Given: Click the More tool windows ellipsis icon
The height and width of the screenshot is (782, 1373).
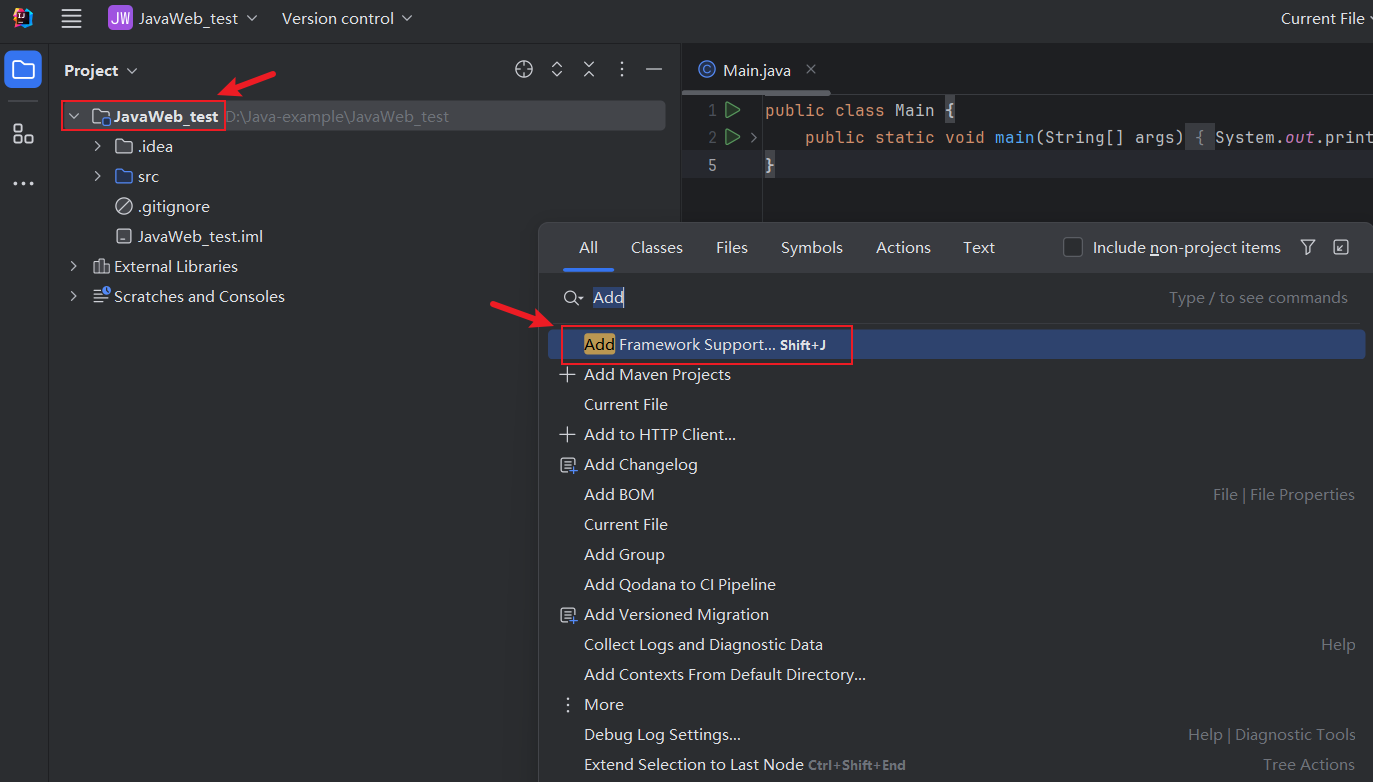Looking at the screenshot, I should pyautogui.click(x=22, y=183).
